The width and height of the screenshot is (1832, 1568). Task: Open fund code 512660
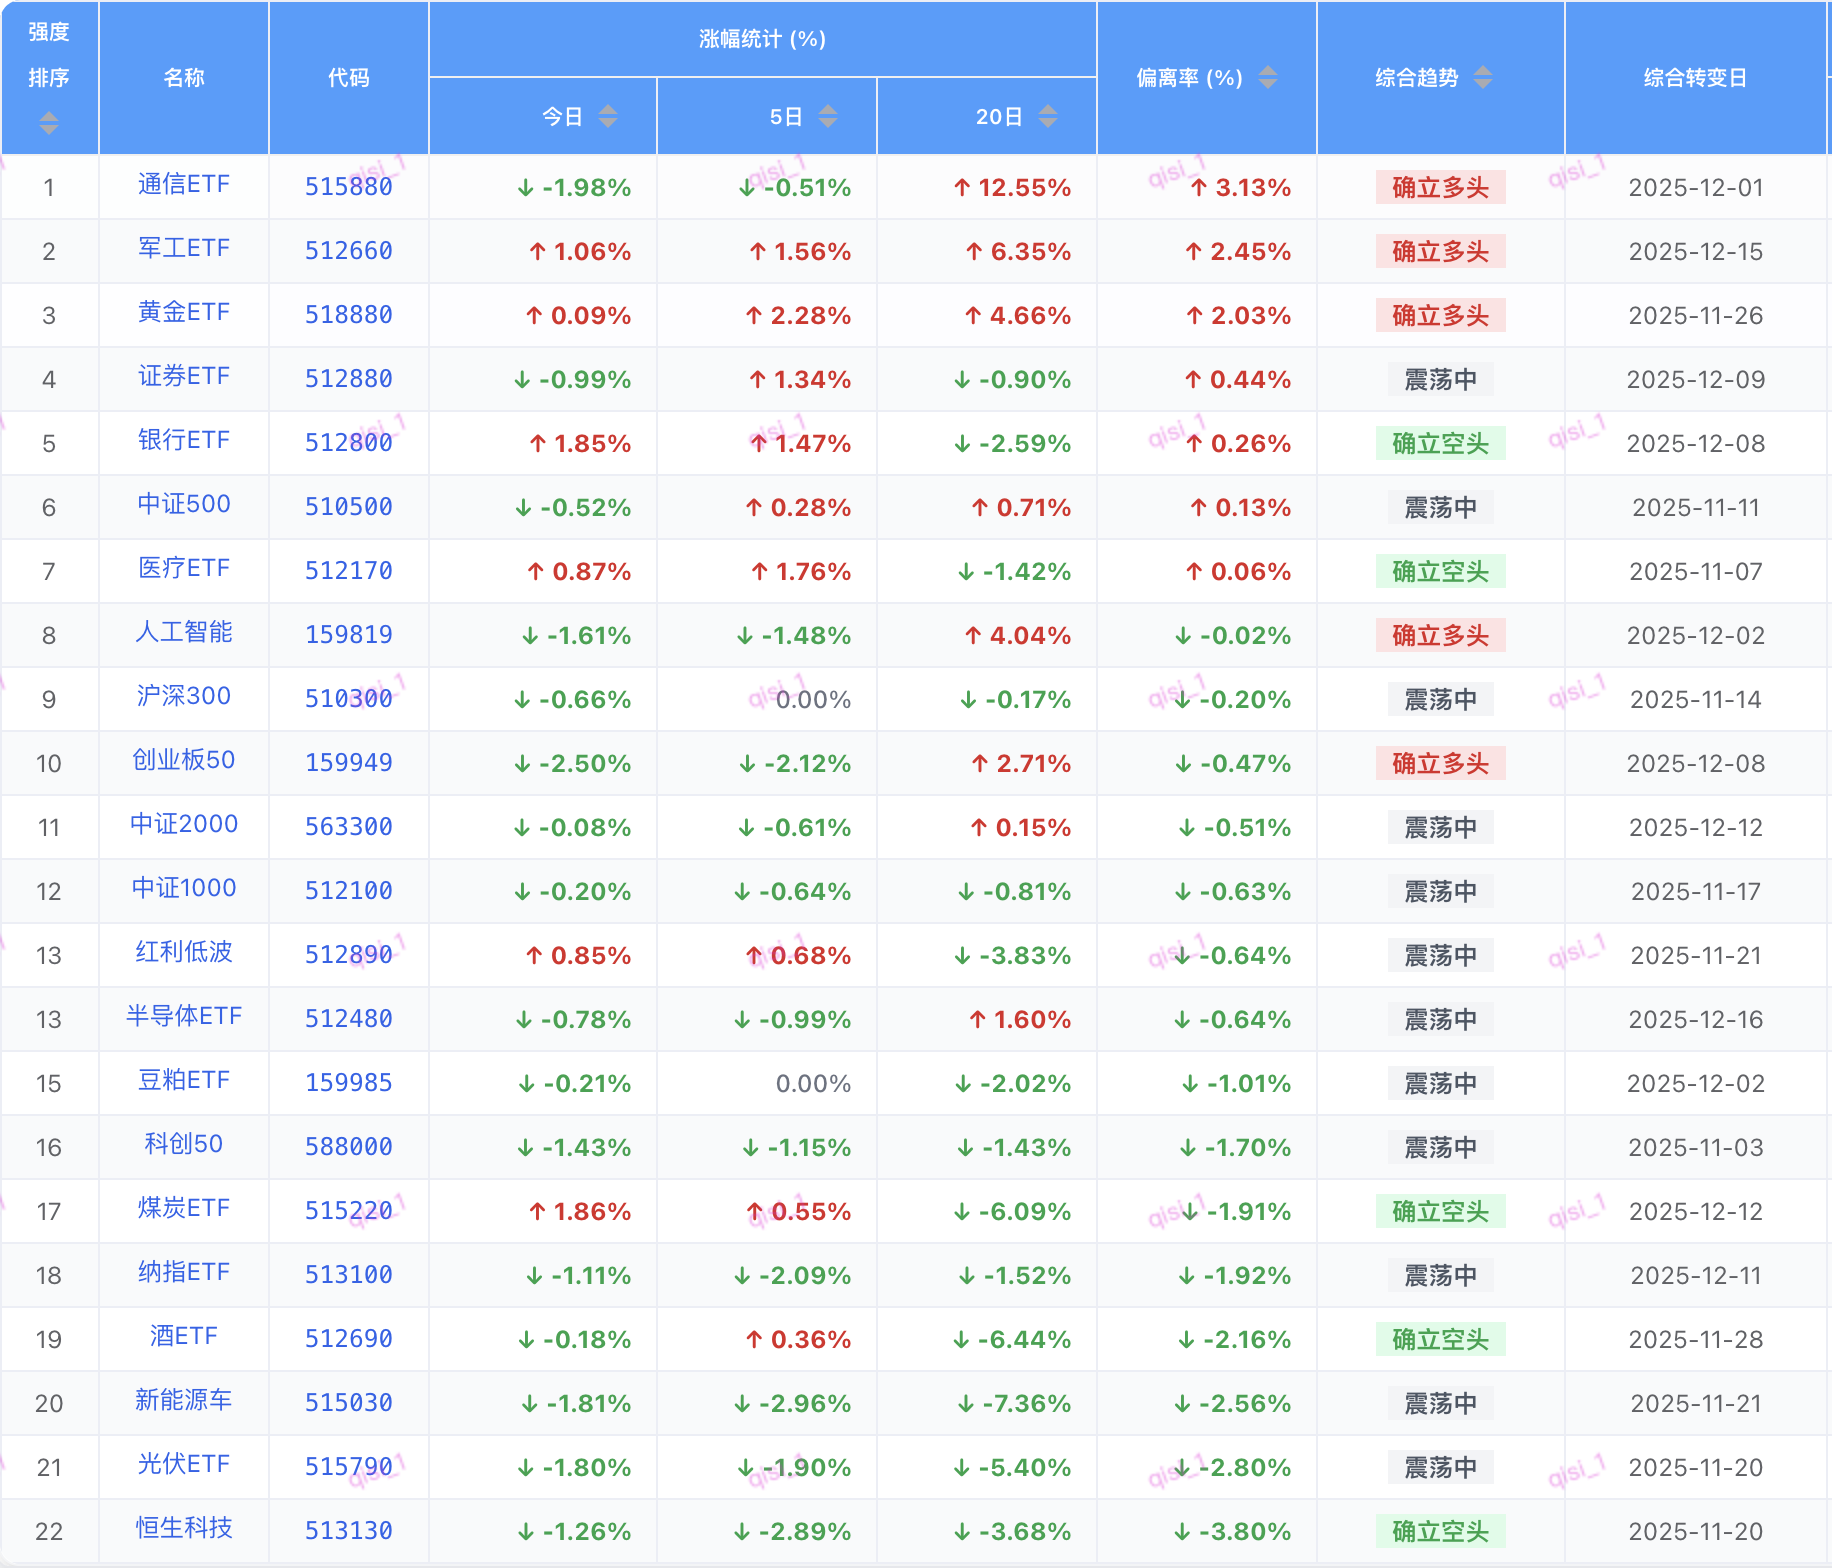[348, 251]
